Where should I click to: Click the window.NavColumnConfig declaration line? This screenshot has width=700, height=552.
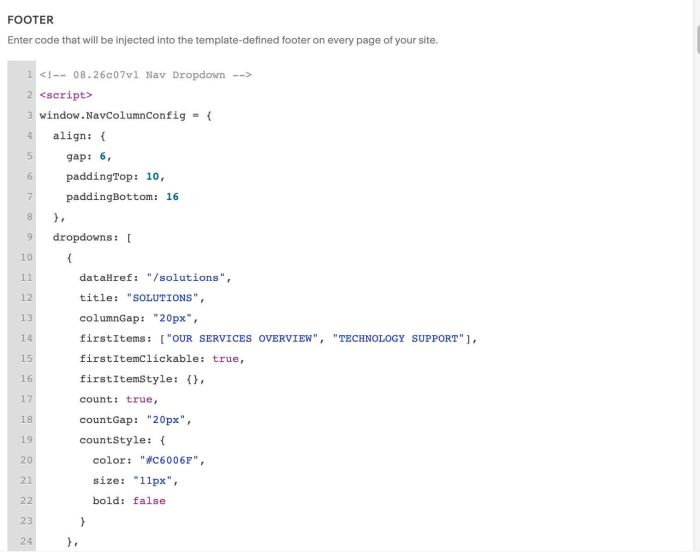tap(125, 116)
